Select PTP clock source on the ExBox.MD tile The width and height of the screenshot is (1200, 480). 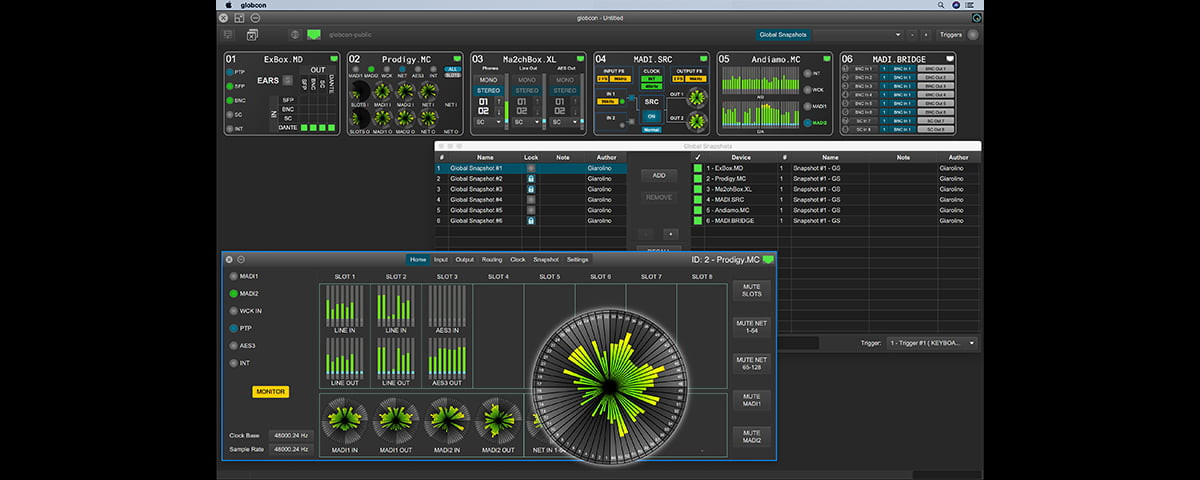230,72
